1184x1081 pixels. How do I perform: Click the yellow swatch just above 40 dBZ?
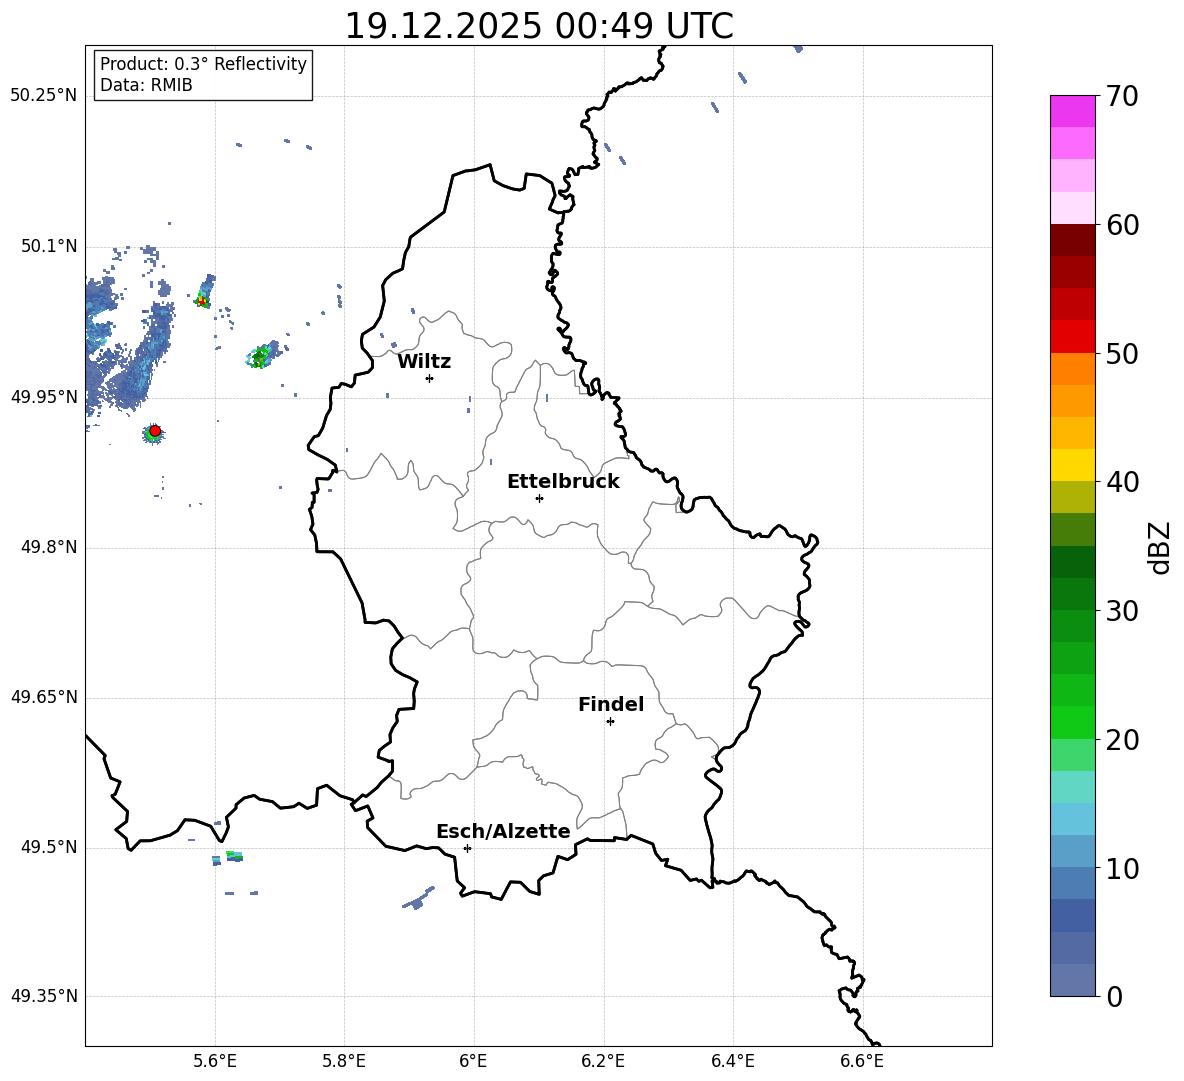[x=1072, y=465]
